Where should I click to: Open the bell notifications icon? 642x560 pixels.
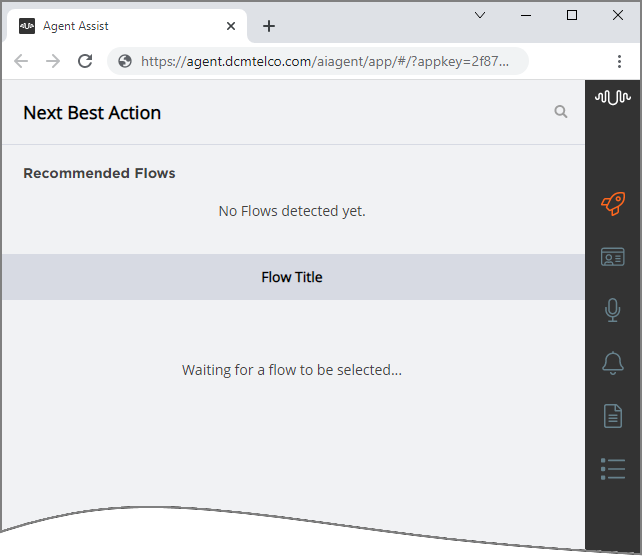point(613,363)
